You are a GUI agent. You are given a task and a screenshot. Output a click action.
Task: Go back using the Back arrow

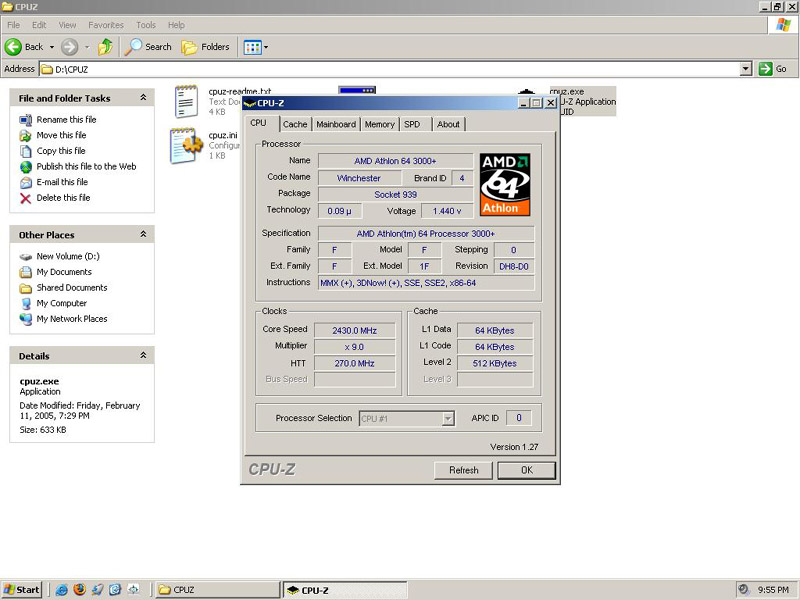24,47
